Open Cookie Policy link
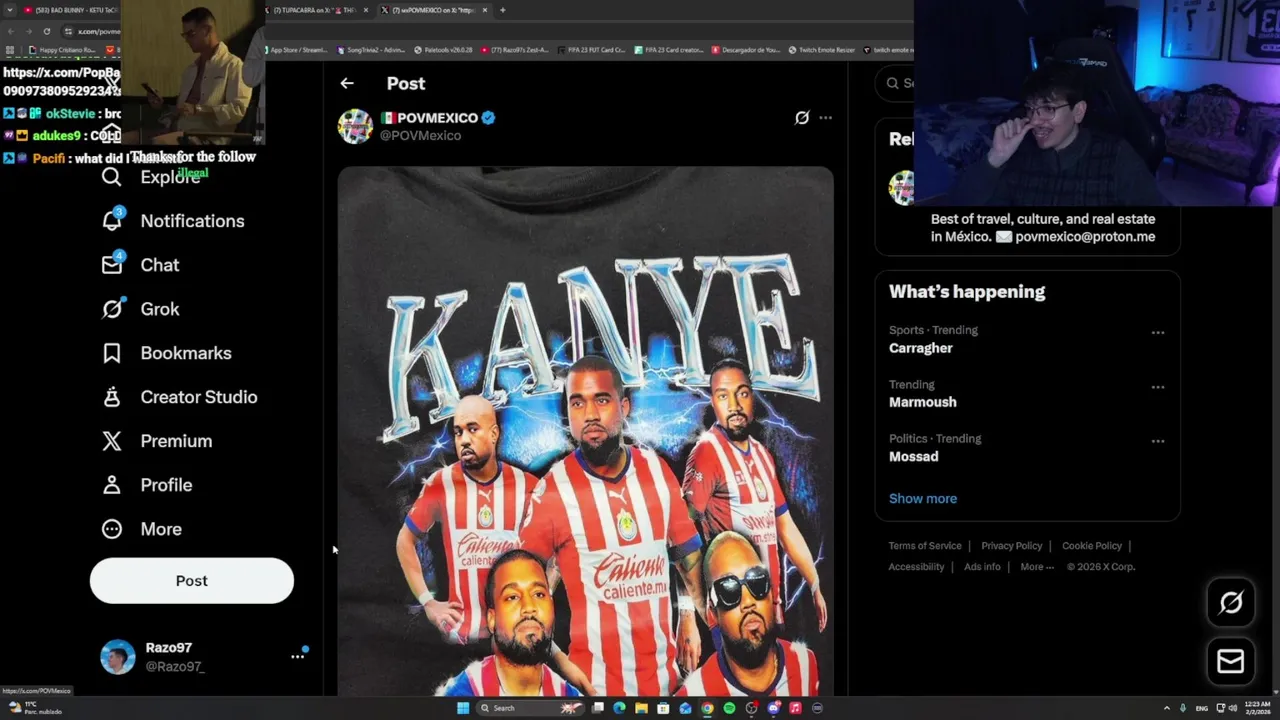 [x=1092, y=546]
